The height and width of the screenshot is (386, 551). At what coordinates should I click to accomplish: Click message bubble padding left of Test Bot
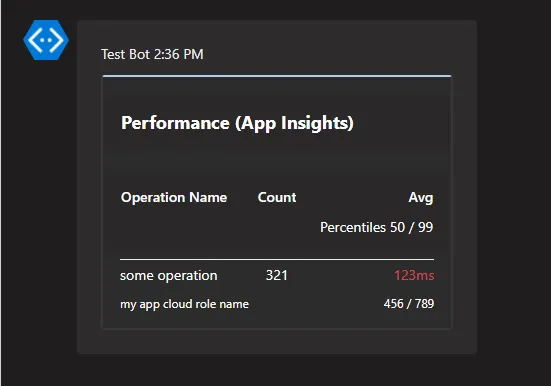(89, 54)
